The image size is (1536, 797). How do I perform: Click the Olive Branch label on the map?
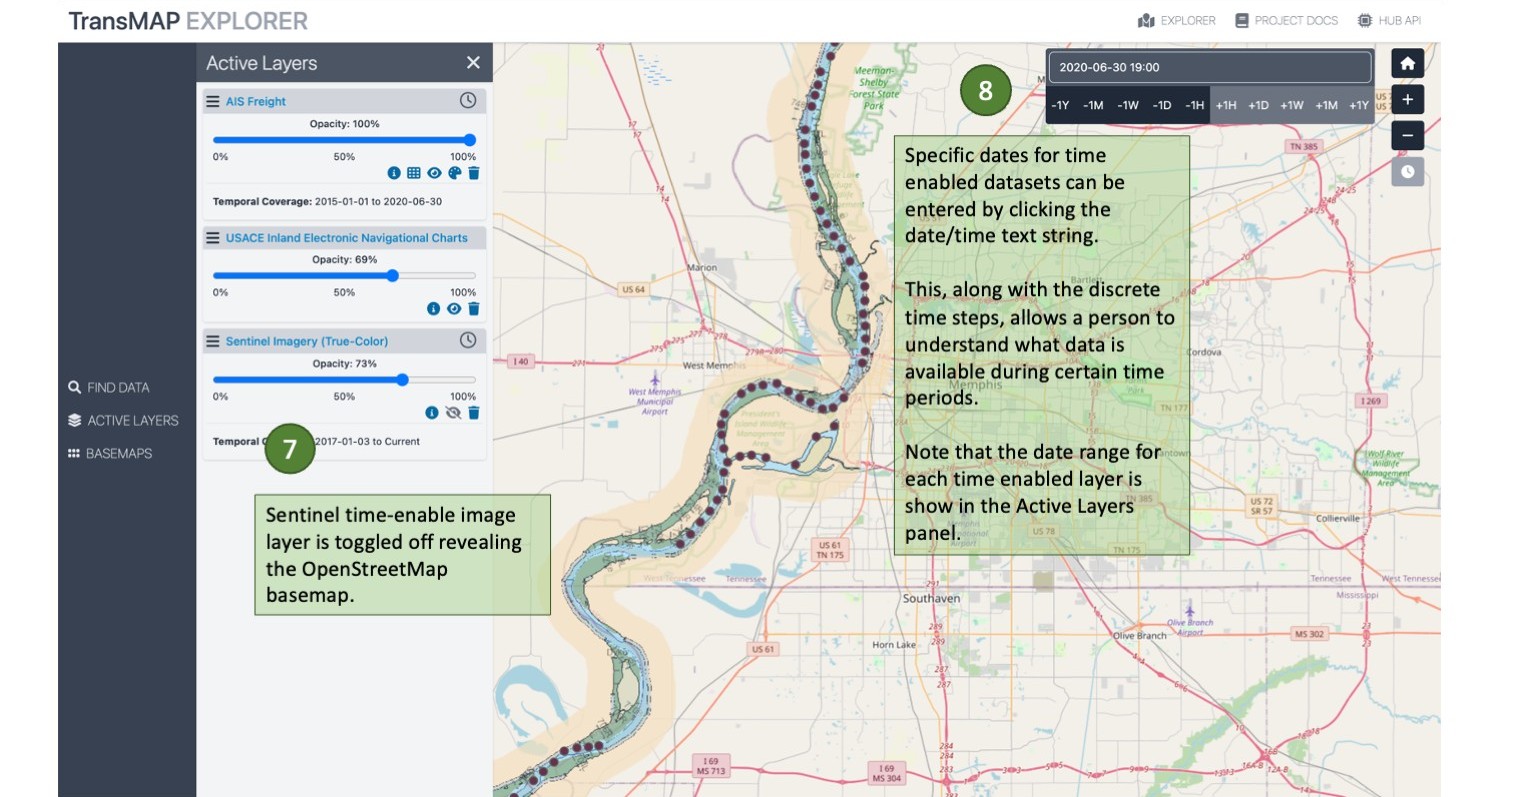pos(1140,636)
